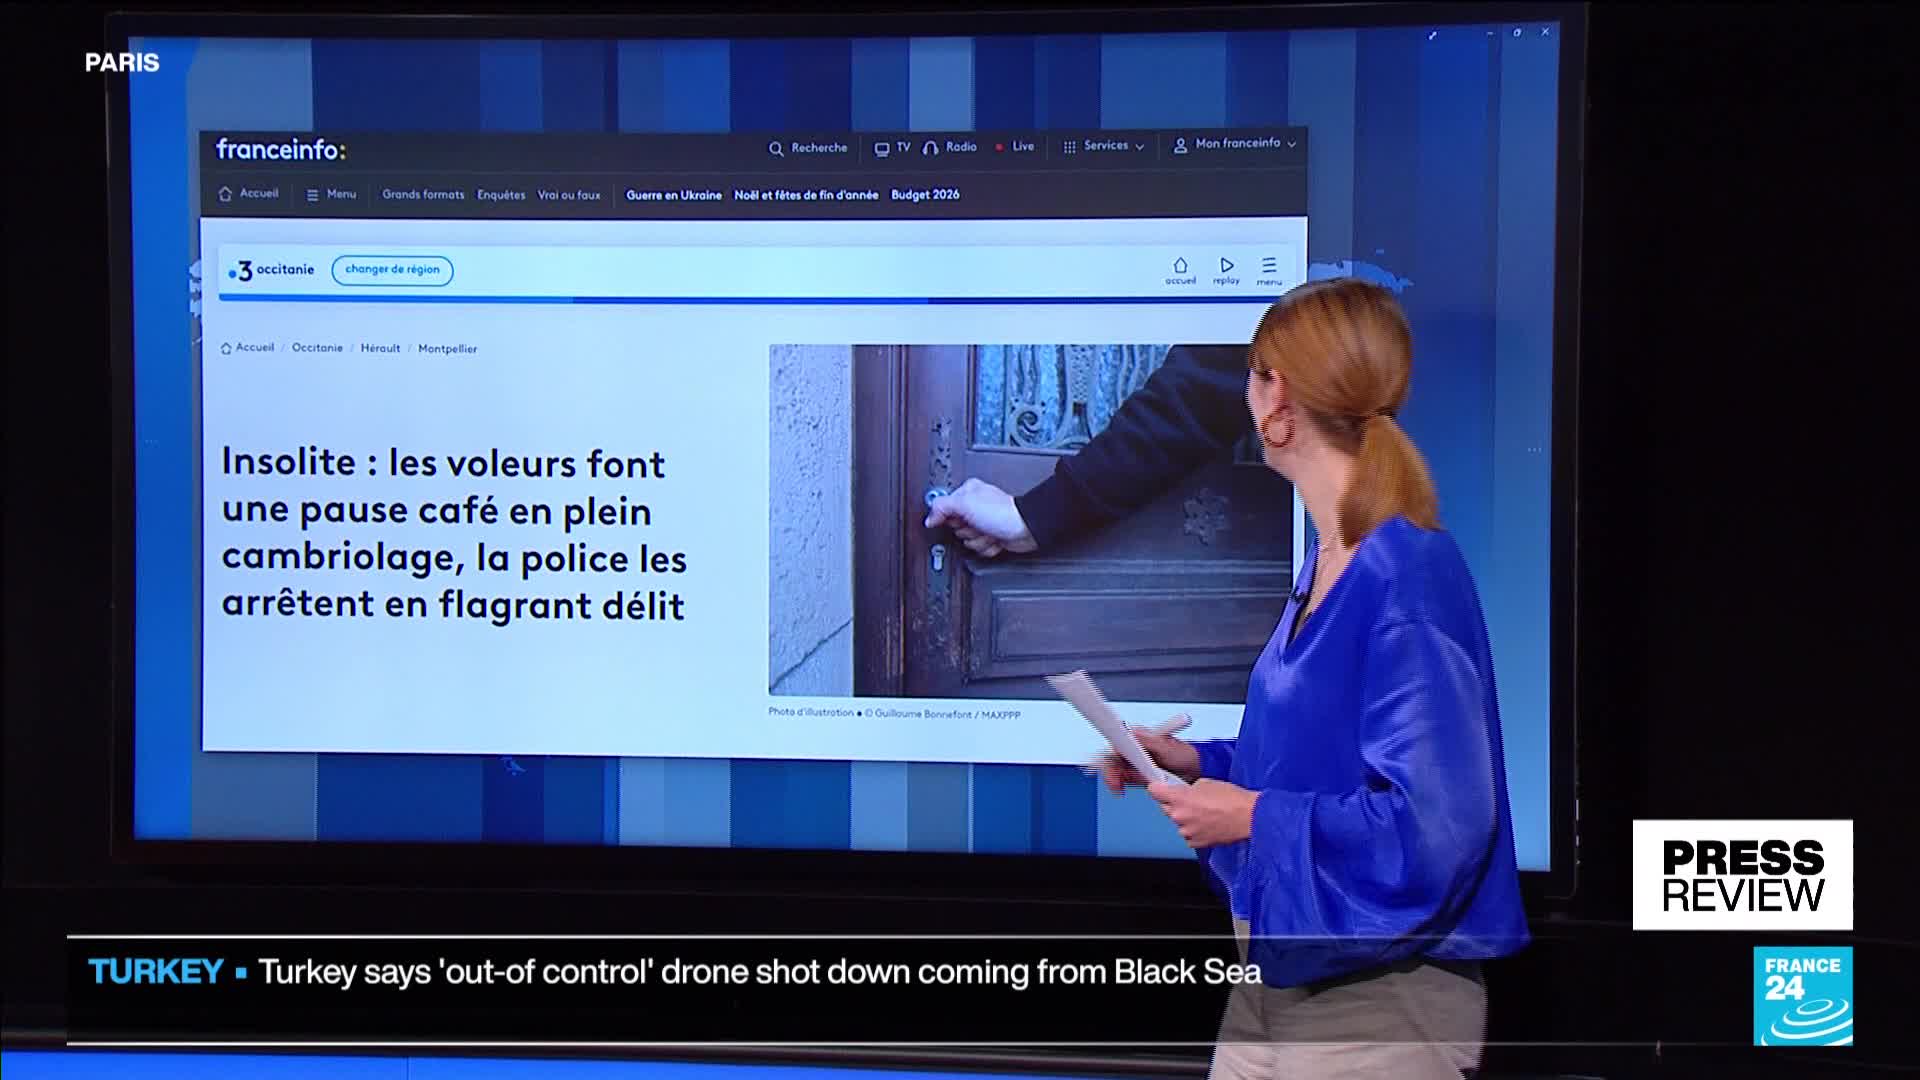Expand the Services dropdown
1920x1080 pixels.
[1104, 146]
